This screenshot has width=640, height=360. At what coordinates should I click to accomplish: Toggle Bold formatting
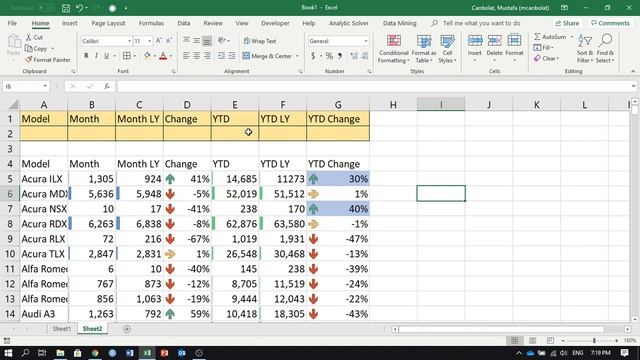pyautogui.click(x=86, y=56)
